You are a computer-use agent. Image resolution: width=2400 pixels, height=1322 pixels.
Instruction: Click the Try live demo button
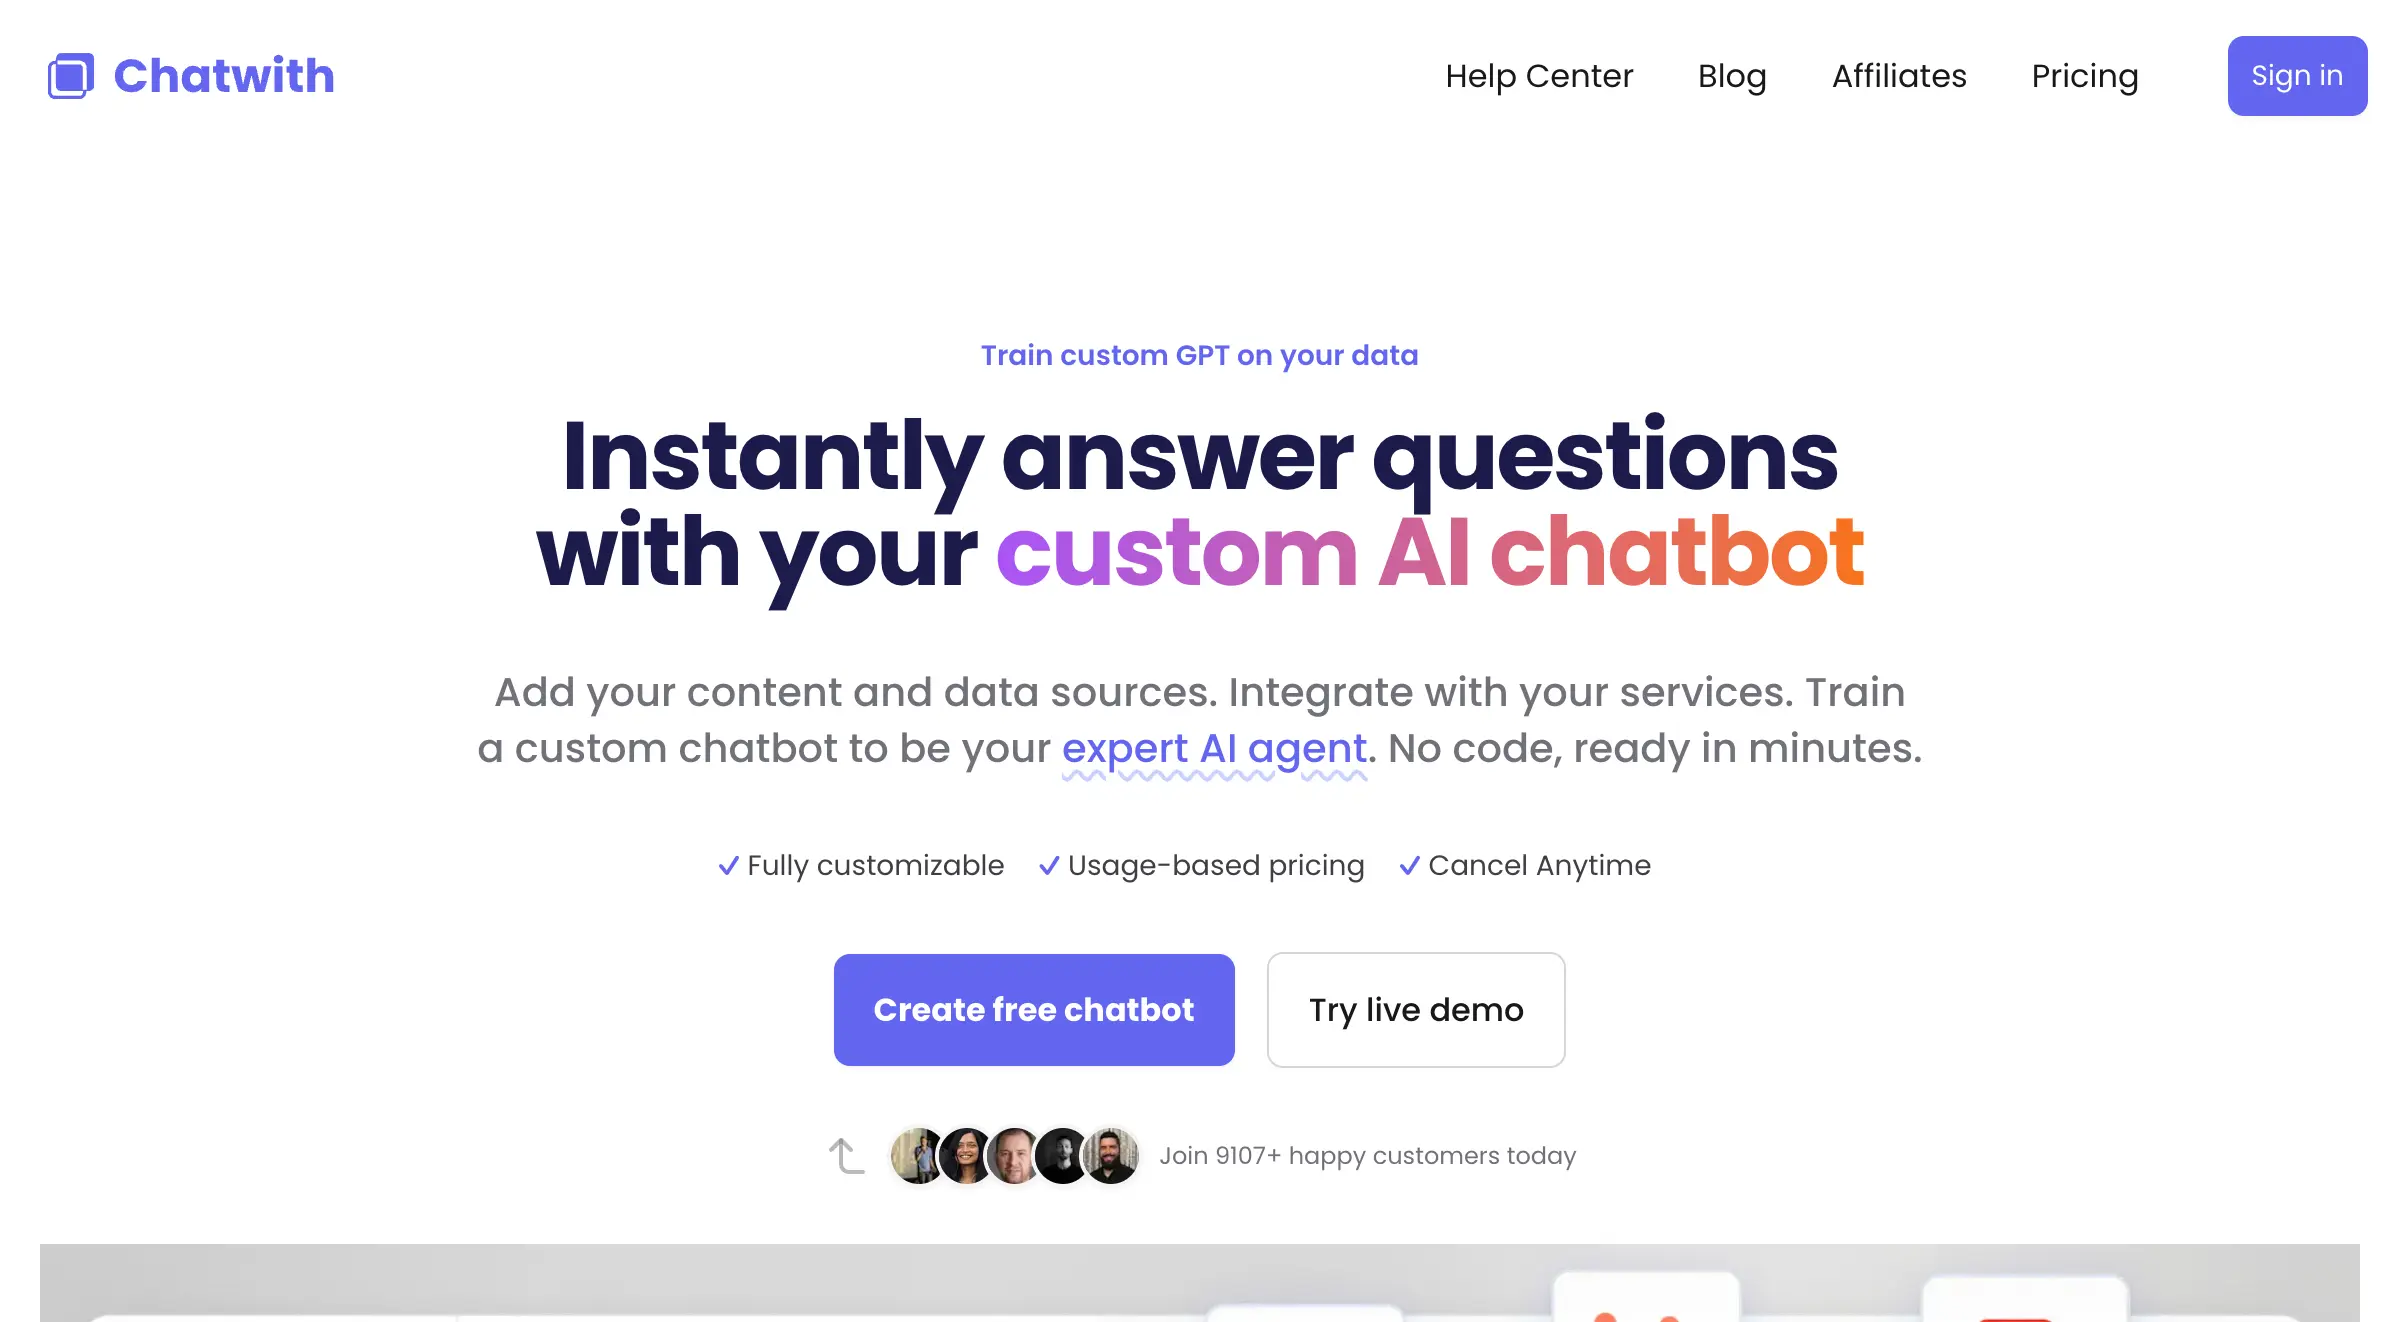(1416, 1009)
